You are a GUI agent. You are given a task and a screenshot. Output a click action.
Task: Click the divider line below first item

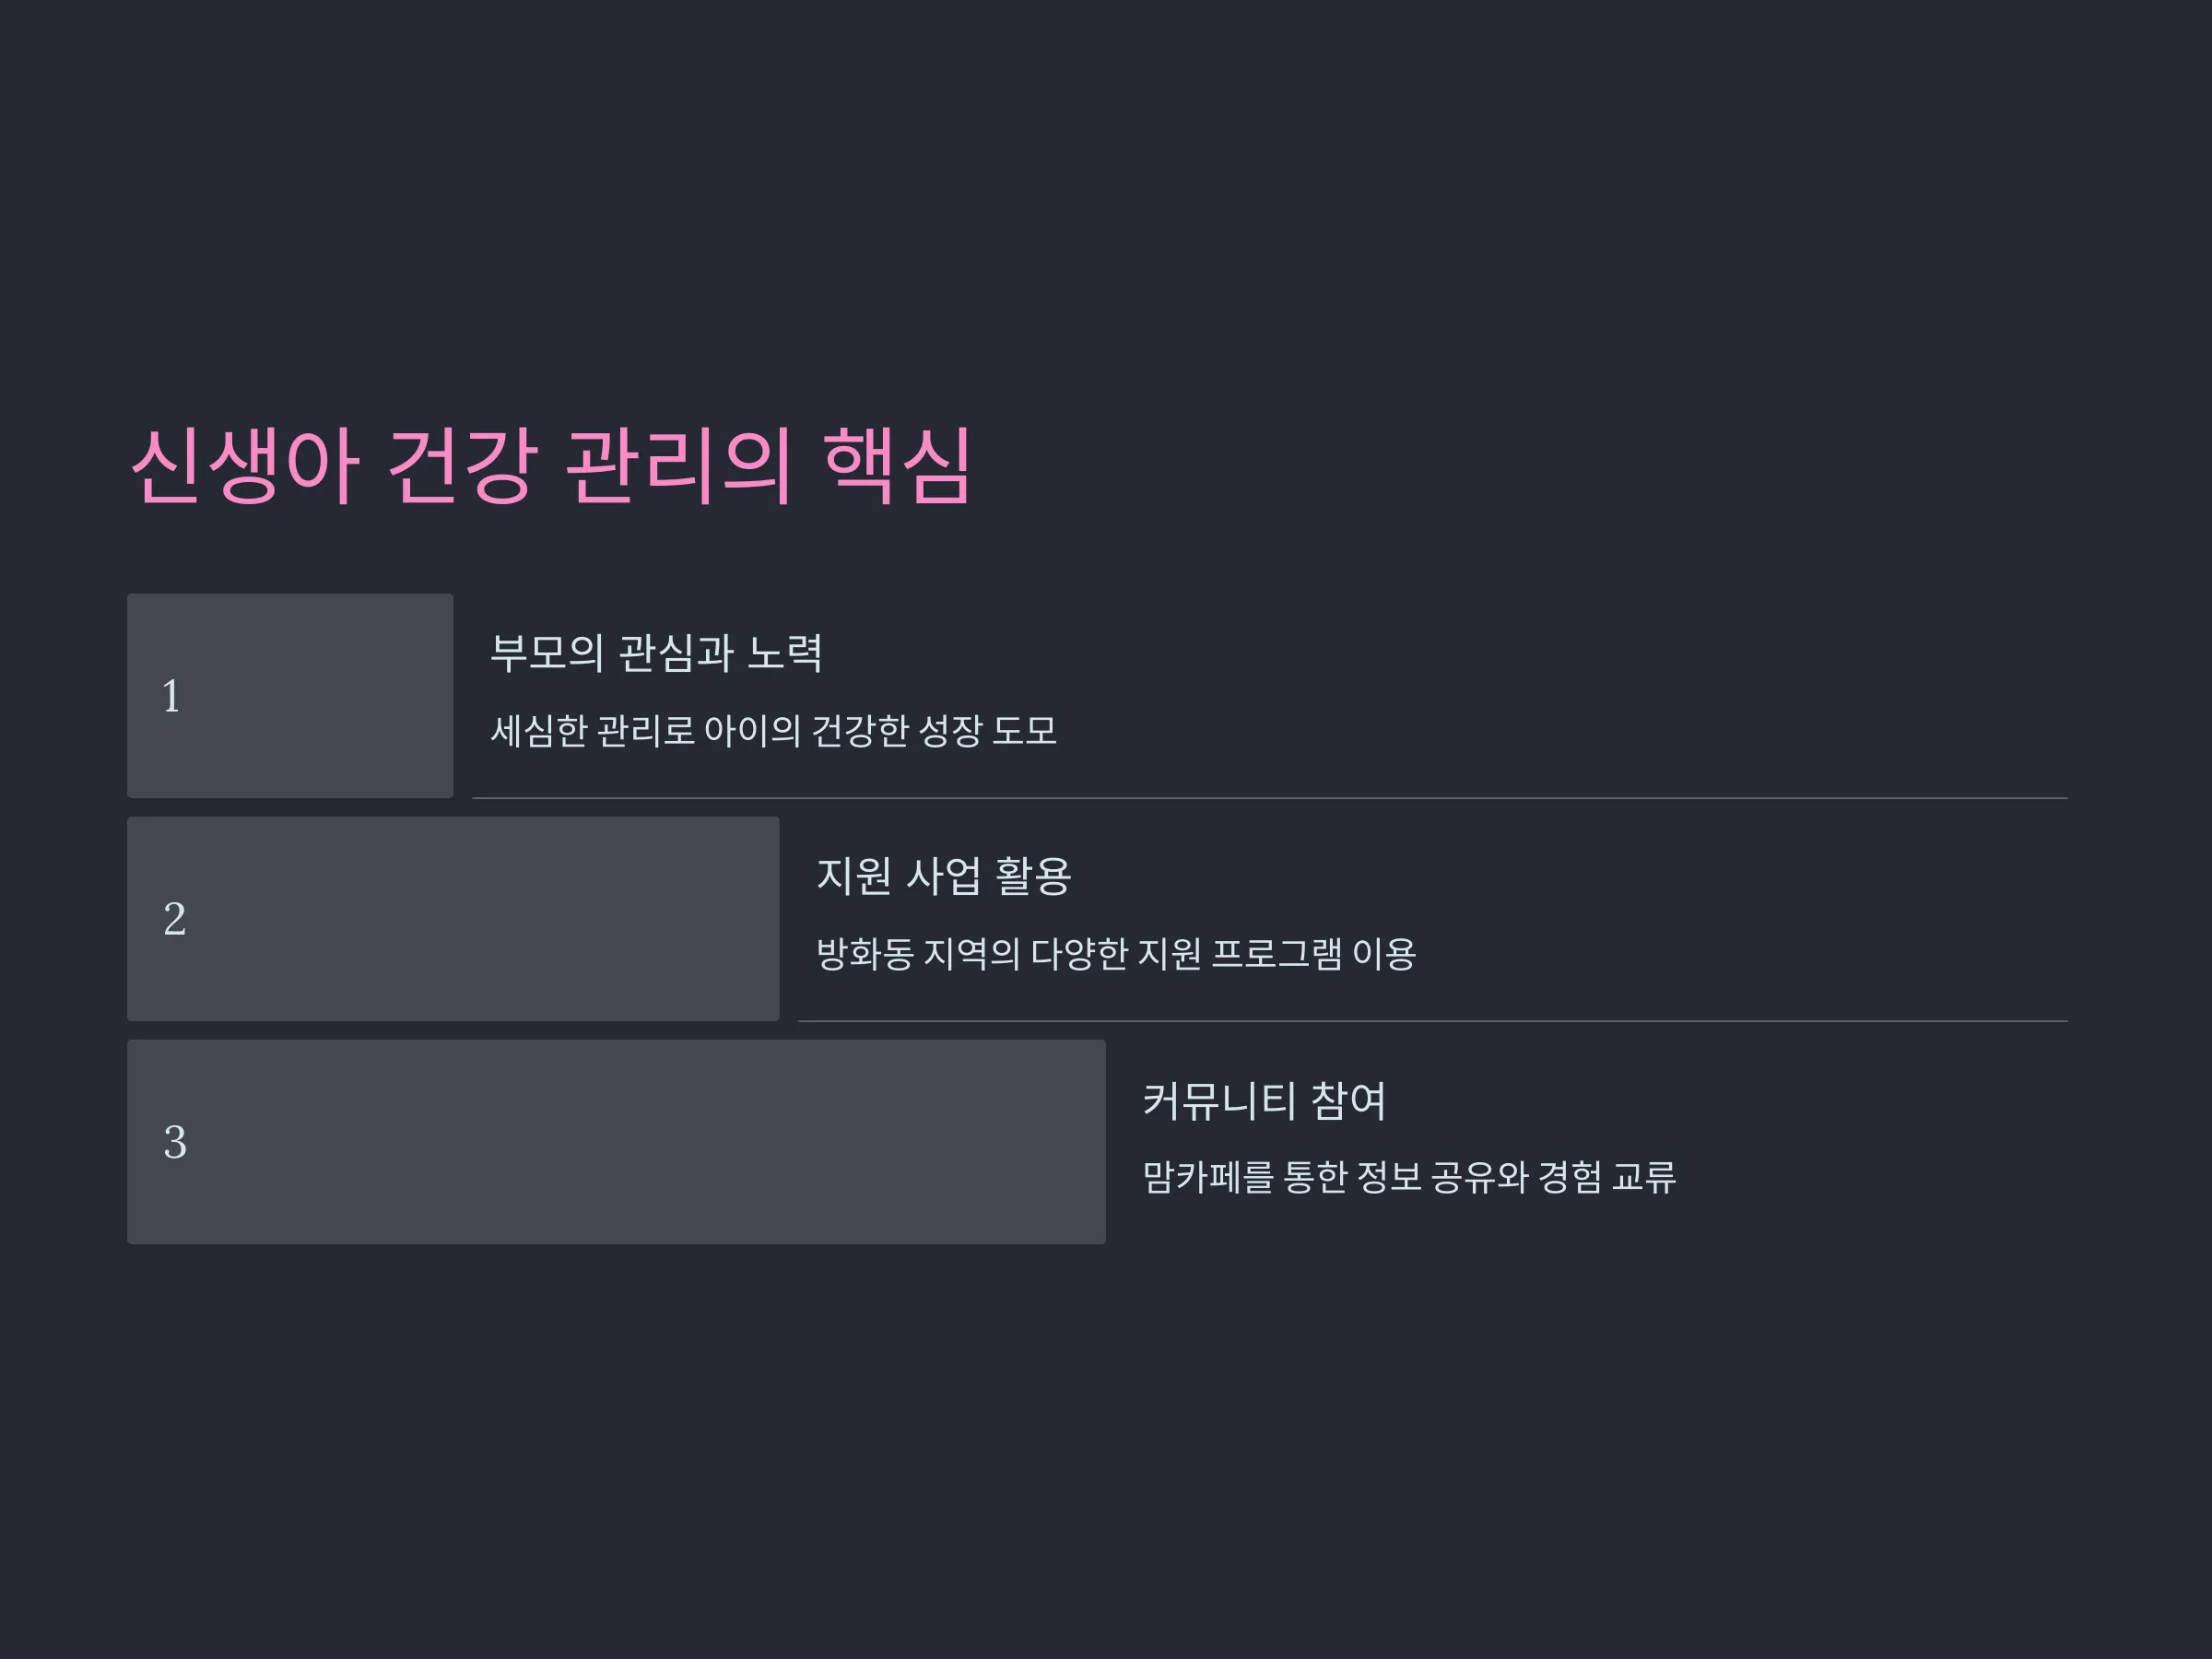pyautogui.click(x=1269, y=798)
